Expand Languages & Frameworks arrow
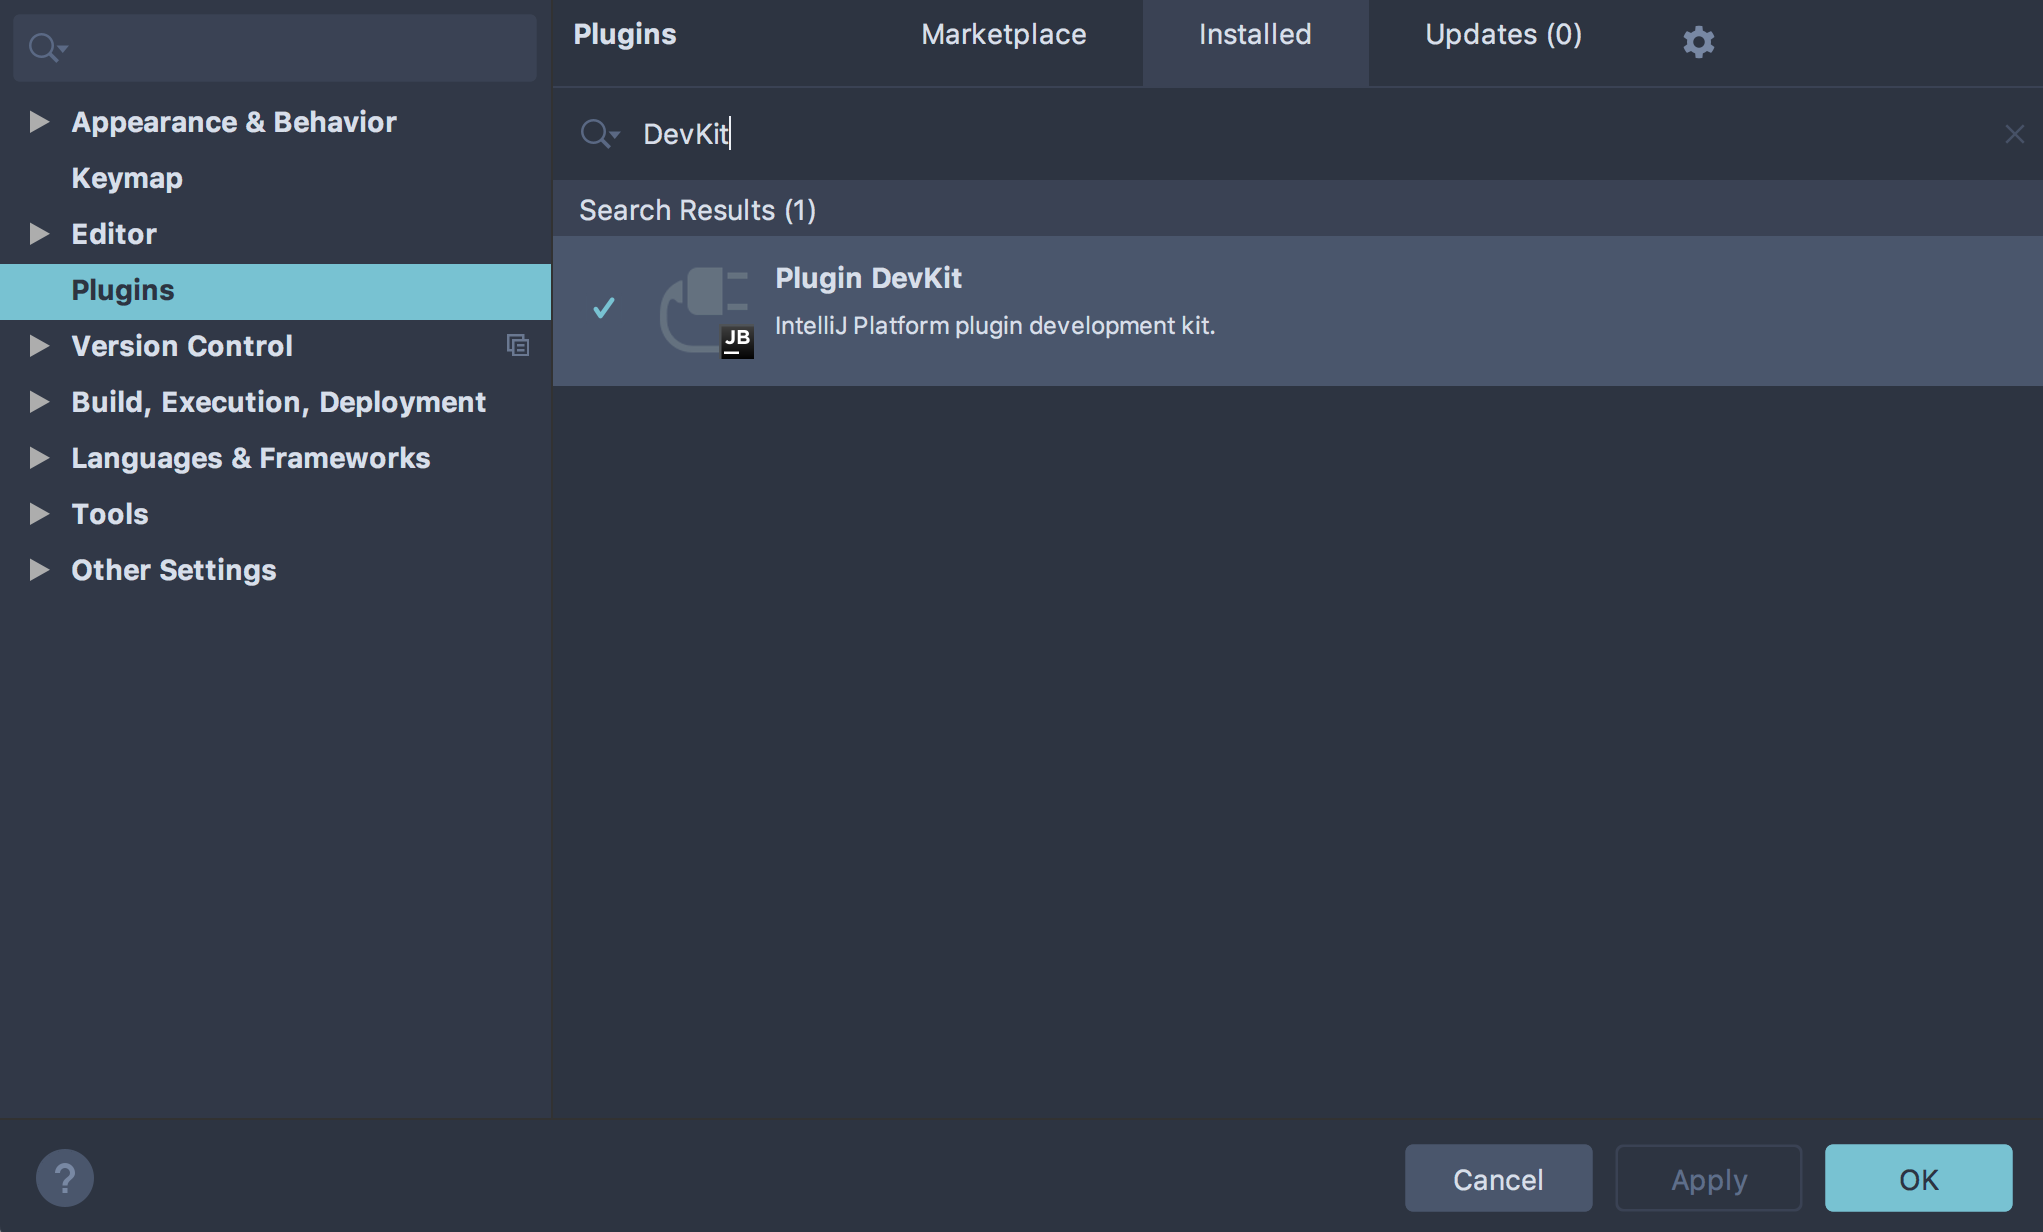Screen dimensions: 2043x1232 [39, 458]
